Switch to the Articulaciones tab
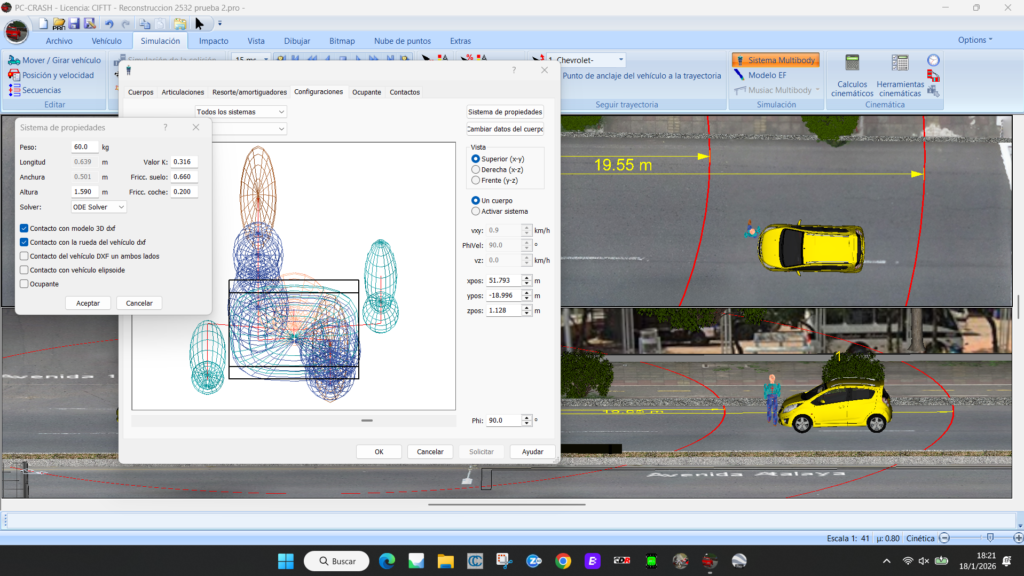 coord(183,92)
